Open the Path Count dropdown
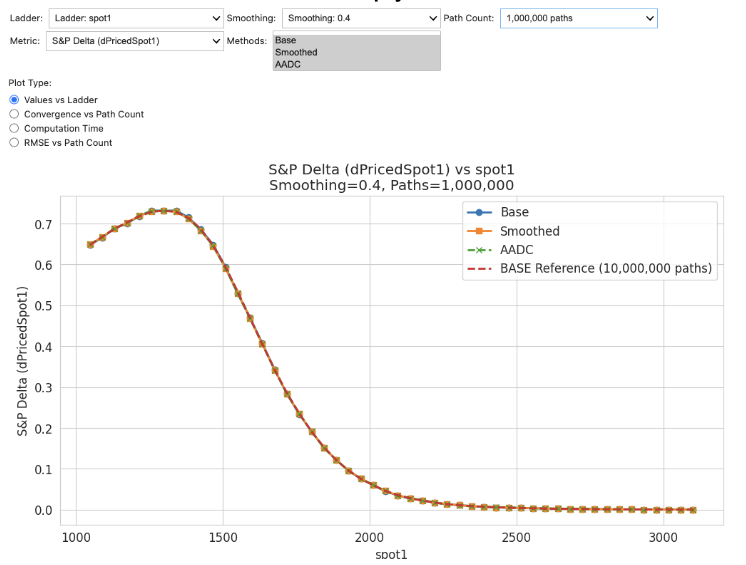The image size is (746, 565). pyautogui.click(x=578, y=18)
